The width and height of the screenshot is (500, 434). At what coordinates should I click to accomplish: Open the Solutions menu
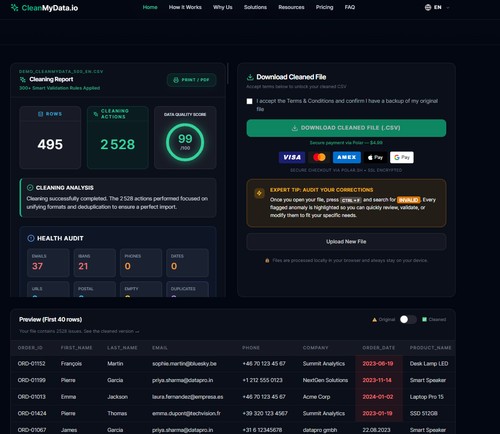tap(255, 7)
